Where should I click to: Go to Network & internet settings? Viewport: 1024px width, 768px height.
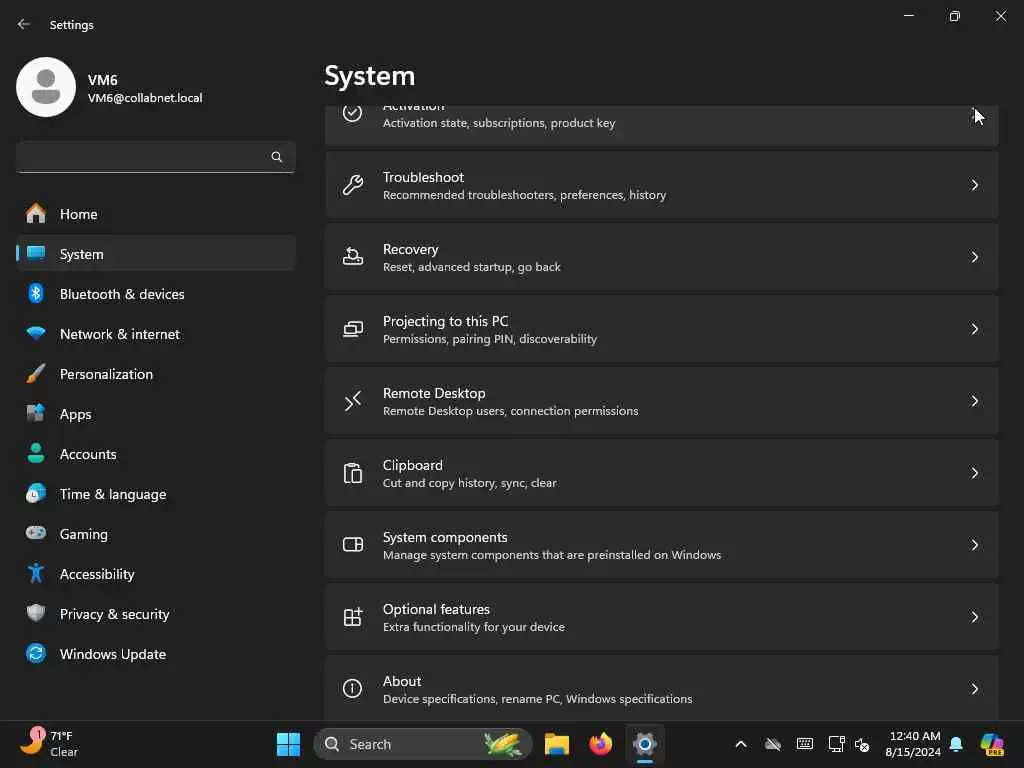pyautogui.click(x=156, y=334)
